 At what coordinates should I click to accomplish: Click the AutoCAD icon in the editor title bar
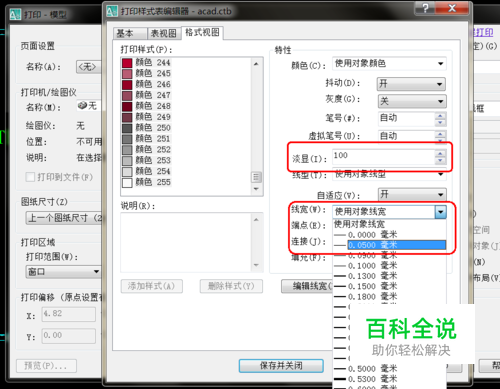click(112, 11)
